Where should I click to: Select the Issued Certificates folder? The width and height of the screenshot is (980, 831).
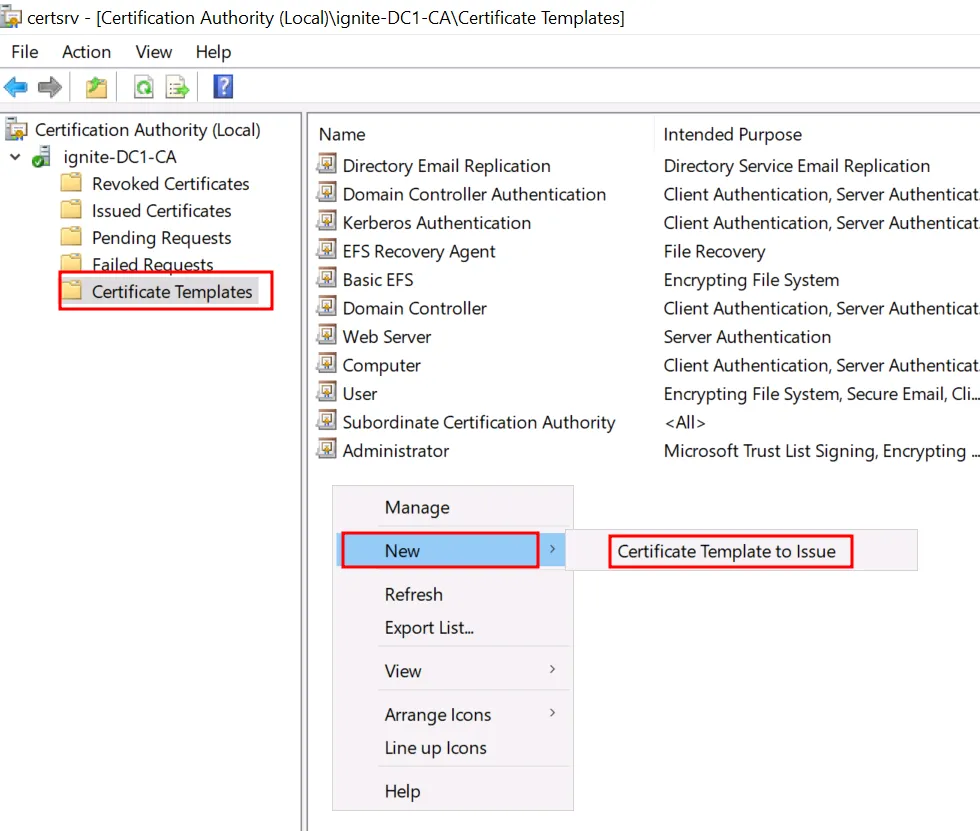click(x=161, y=211)
